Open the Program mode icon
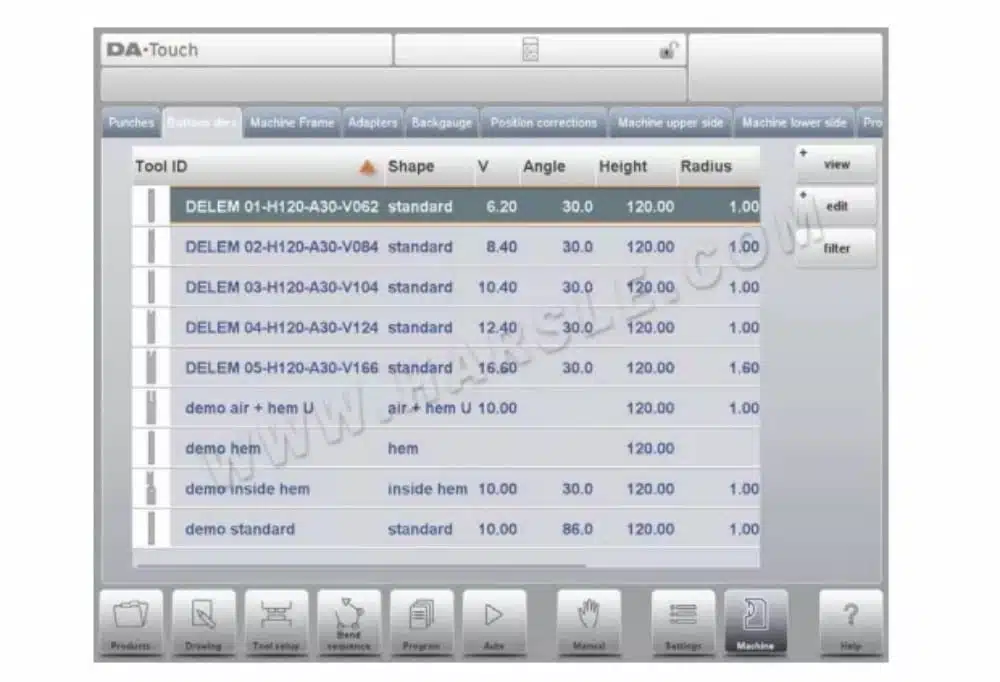Image resolution: width=1000 pixels, height=682 pixels. 422,622
